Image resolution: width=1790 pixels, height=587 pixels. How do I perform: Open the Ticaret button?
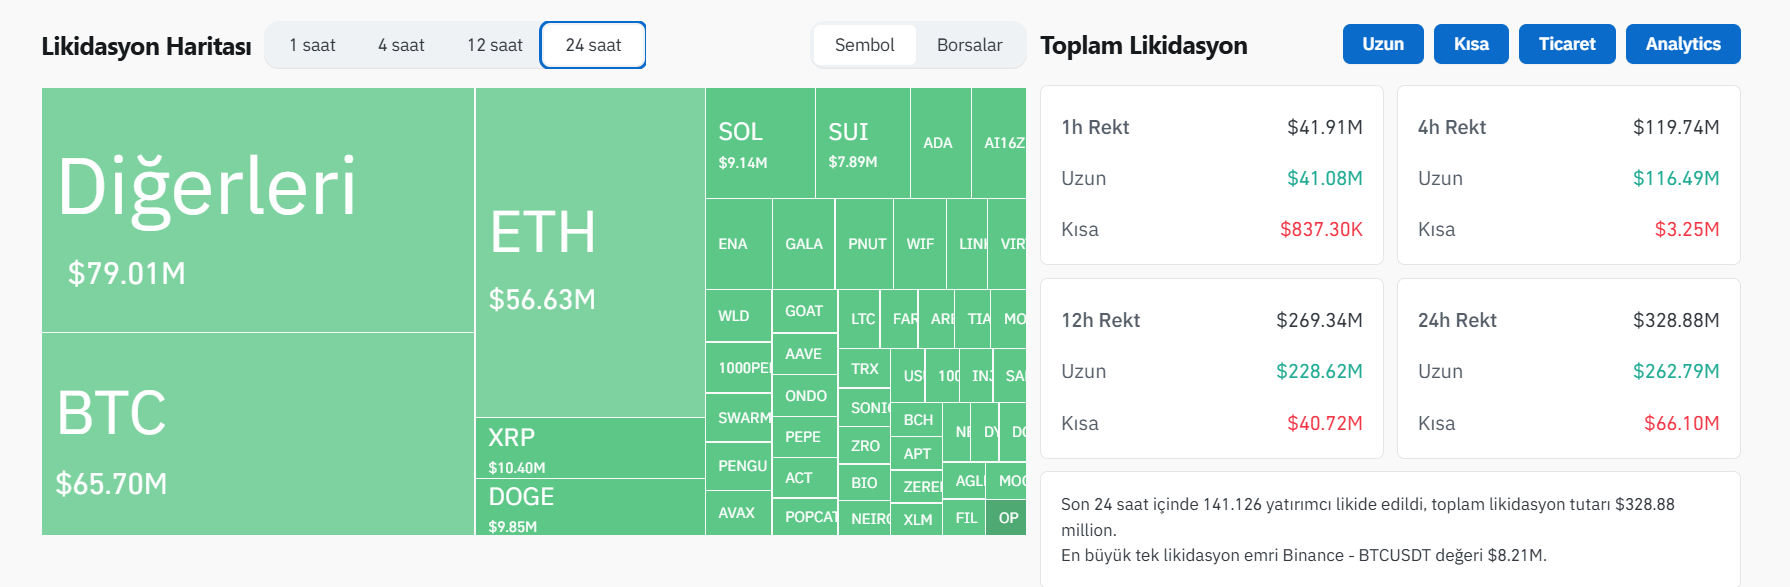(x=1566, y=44)
